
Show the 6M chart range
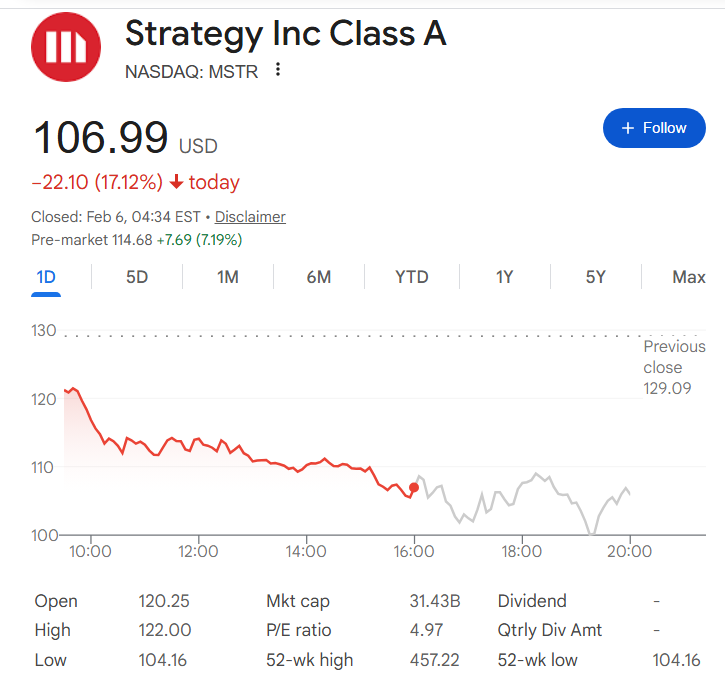pyautogui.click(x=319, y=277)
